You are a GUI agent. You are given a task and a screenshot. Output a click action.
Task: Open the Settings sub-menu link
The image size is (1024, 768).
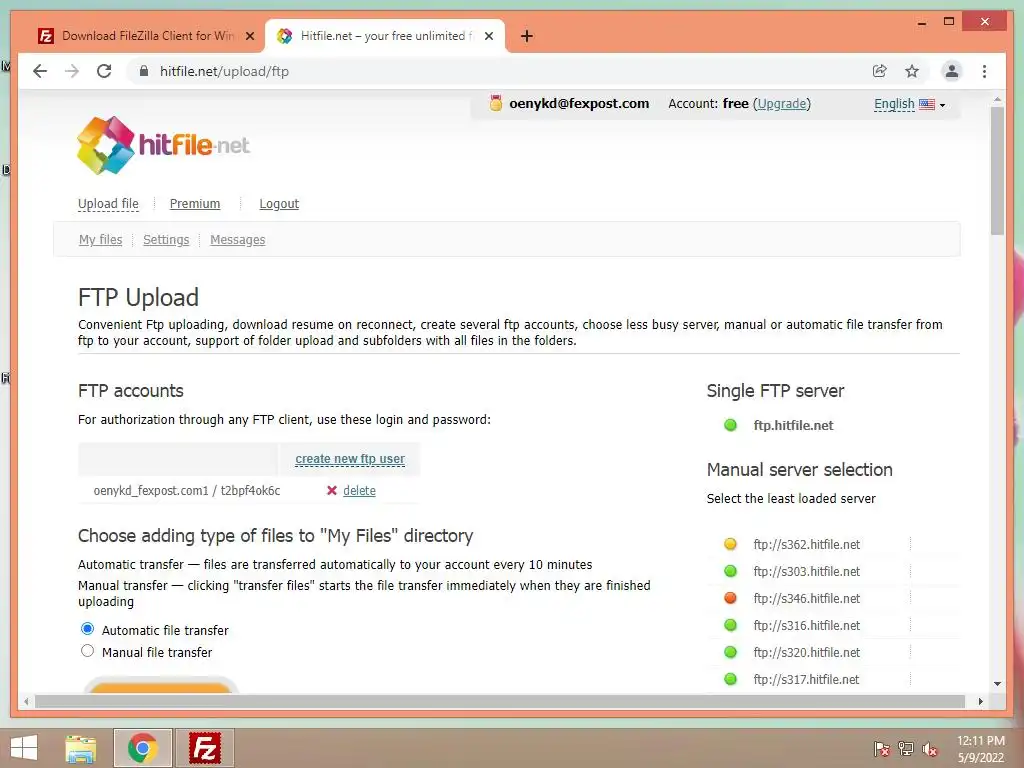(166, 240)
